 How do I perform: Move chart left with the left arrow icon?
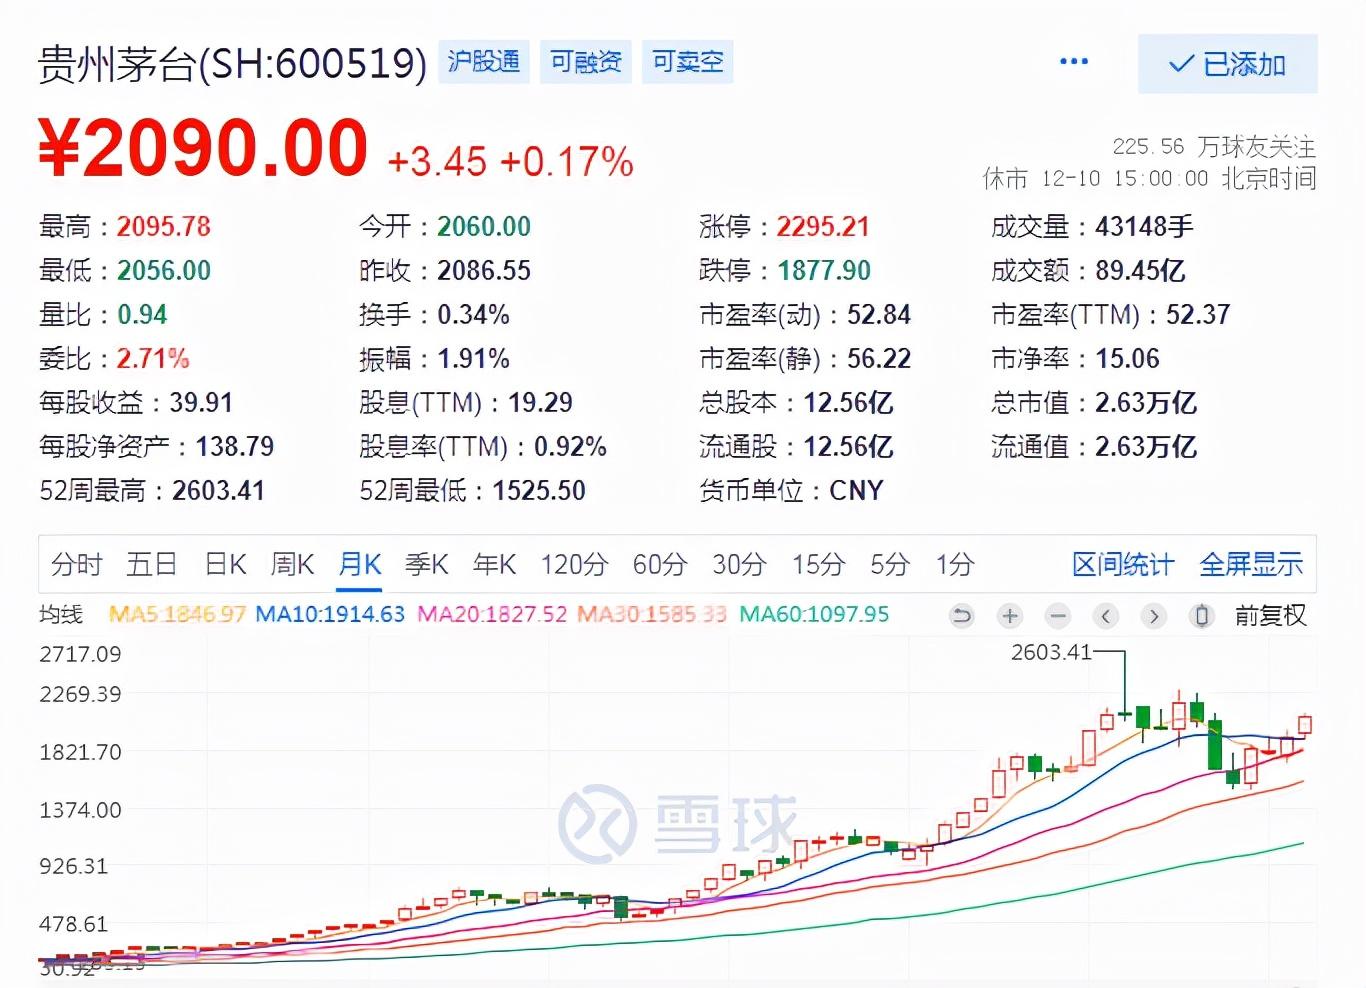coord(1106,616)
